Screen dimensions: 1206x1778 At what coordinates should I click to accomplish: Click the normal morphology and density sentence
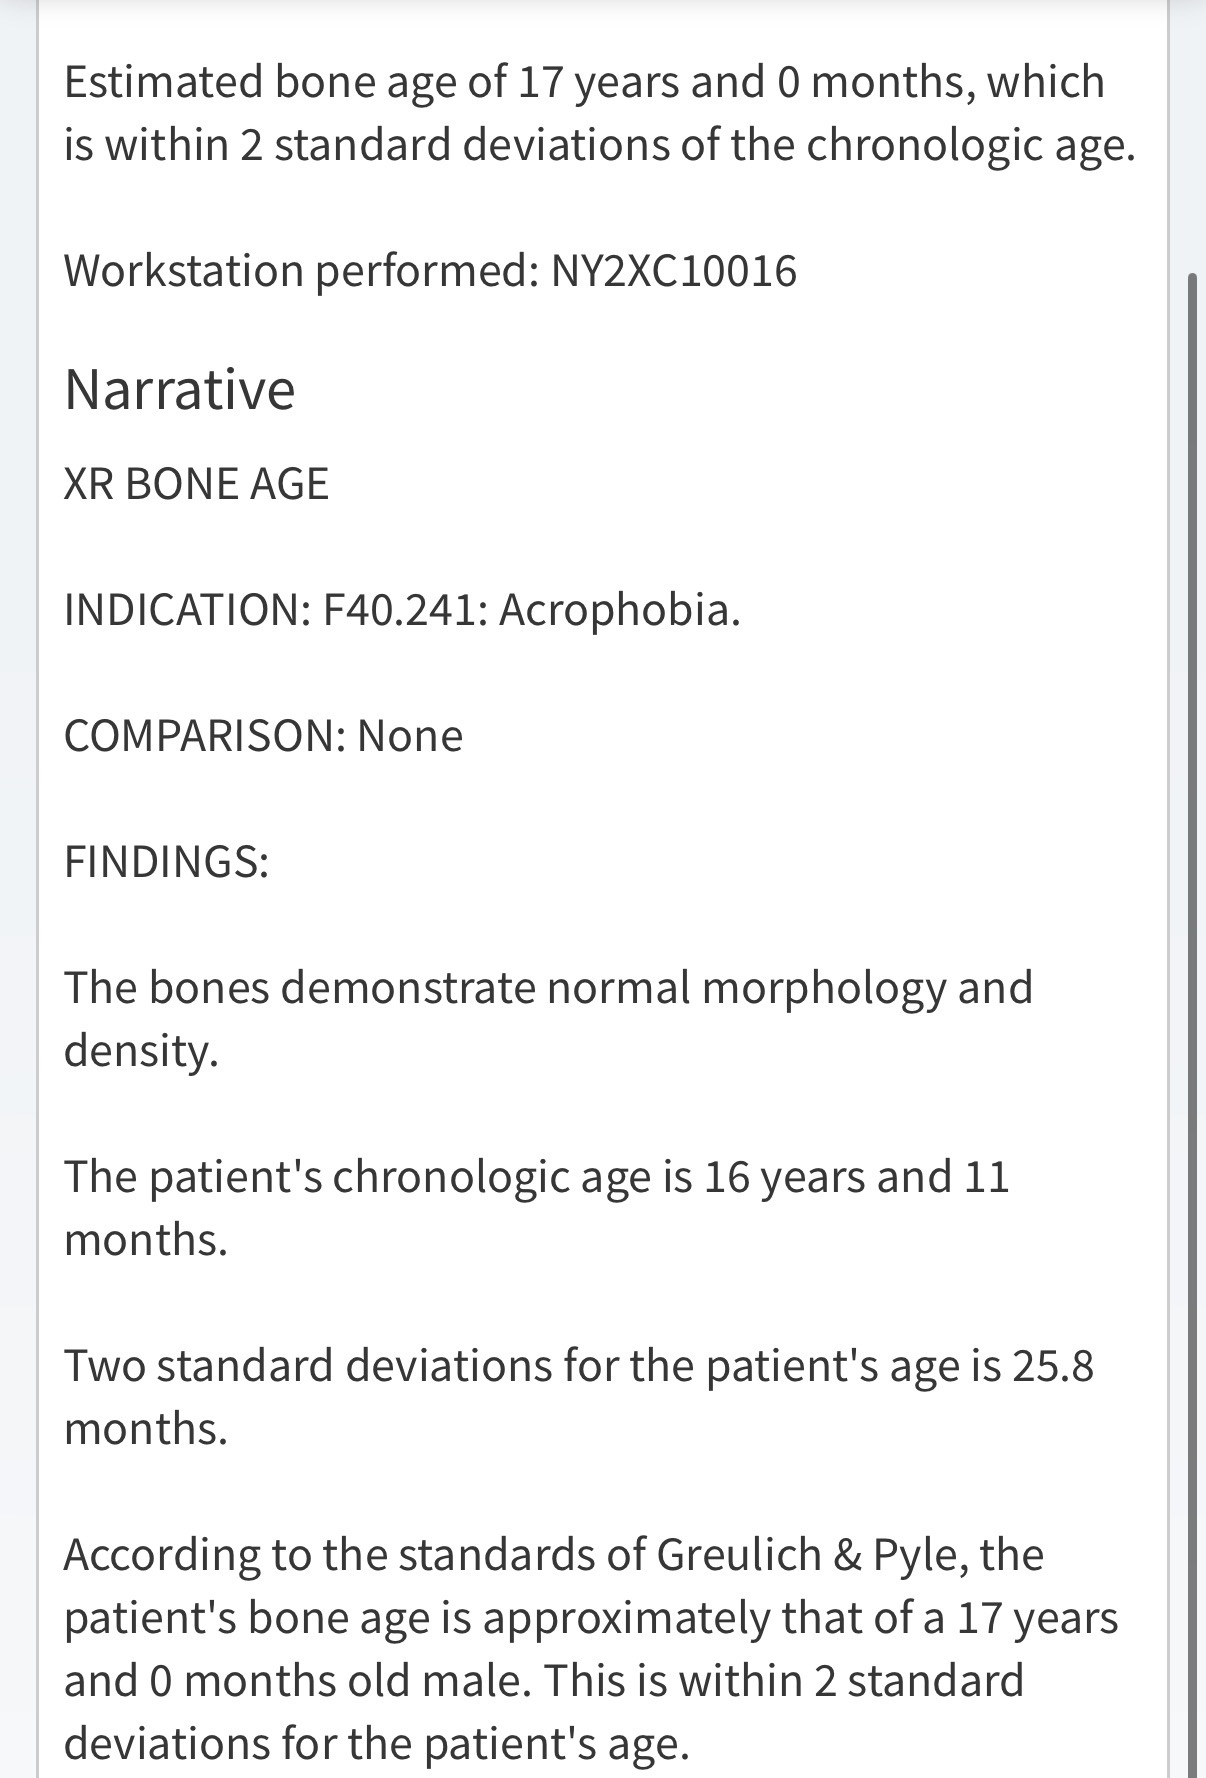pos(548,1019)
